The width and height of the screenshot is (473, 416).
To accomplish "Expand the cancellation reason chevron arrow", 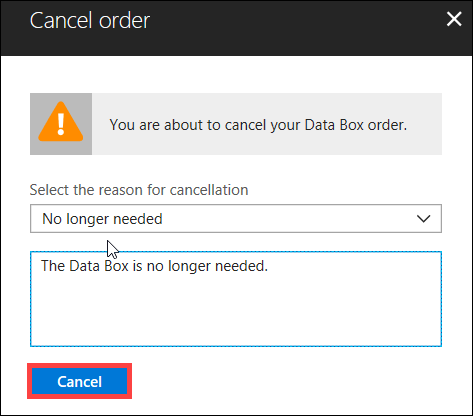I will coord(424,219).
